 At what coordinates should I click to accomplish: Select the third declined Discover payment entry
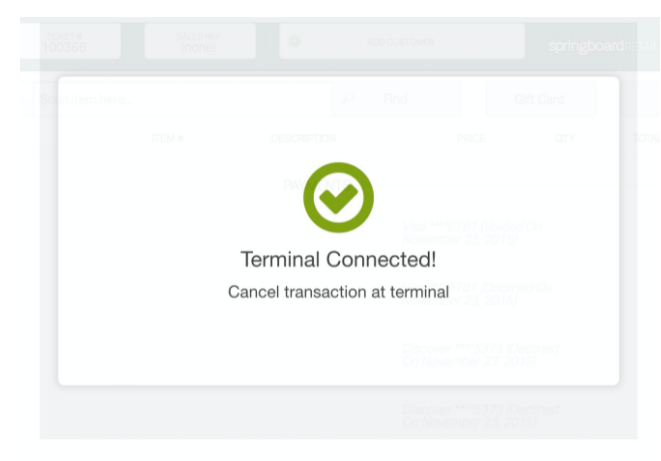pyautogui.click(x=480, y=354)
